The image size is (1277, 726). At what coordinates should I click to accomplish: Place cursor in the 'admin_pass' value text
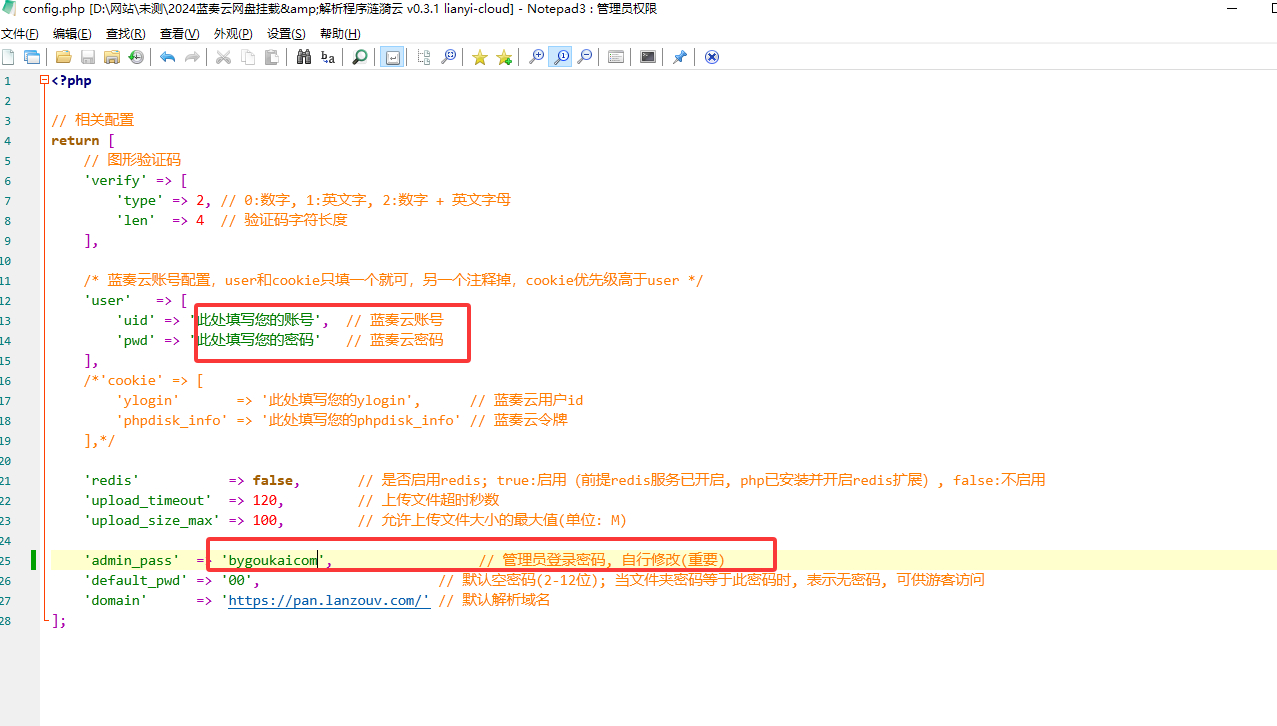click(272, 560)
